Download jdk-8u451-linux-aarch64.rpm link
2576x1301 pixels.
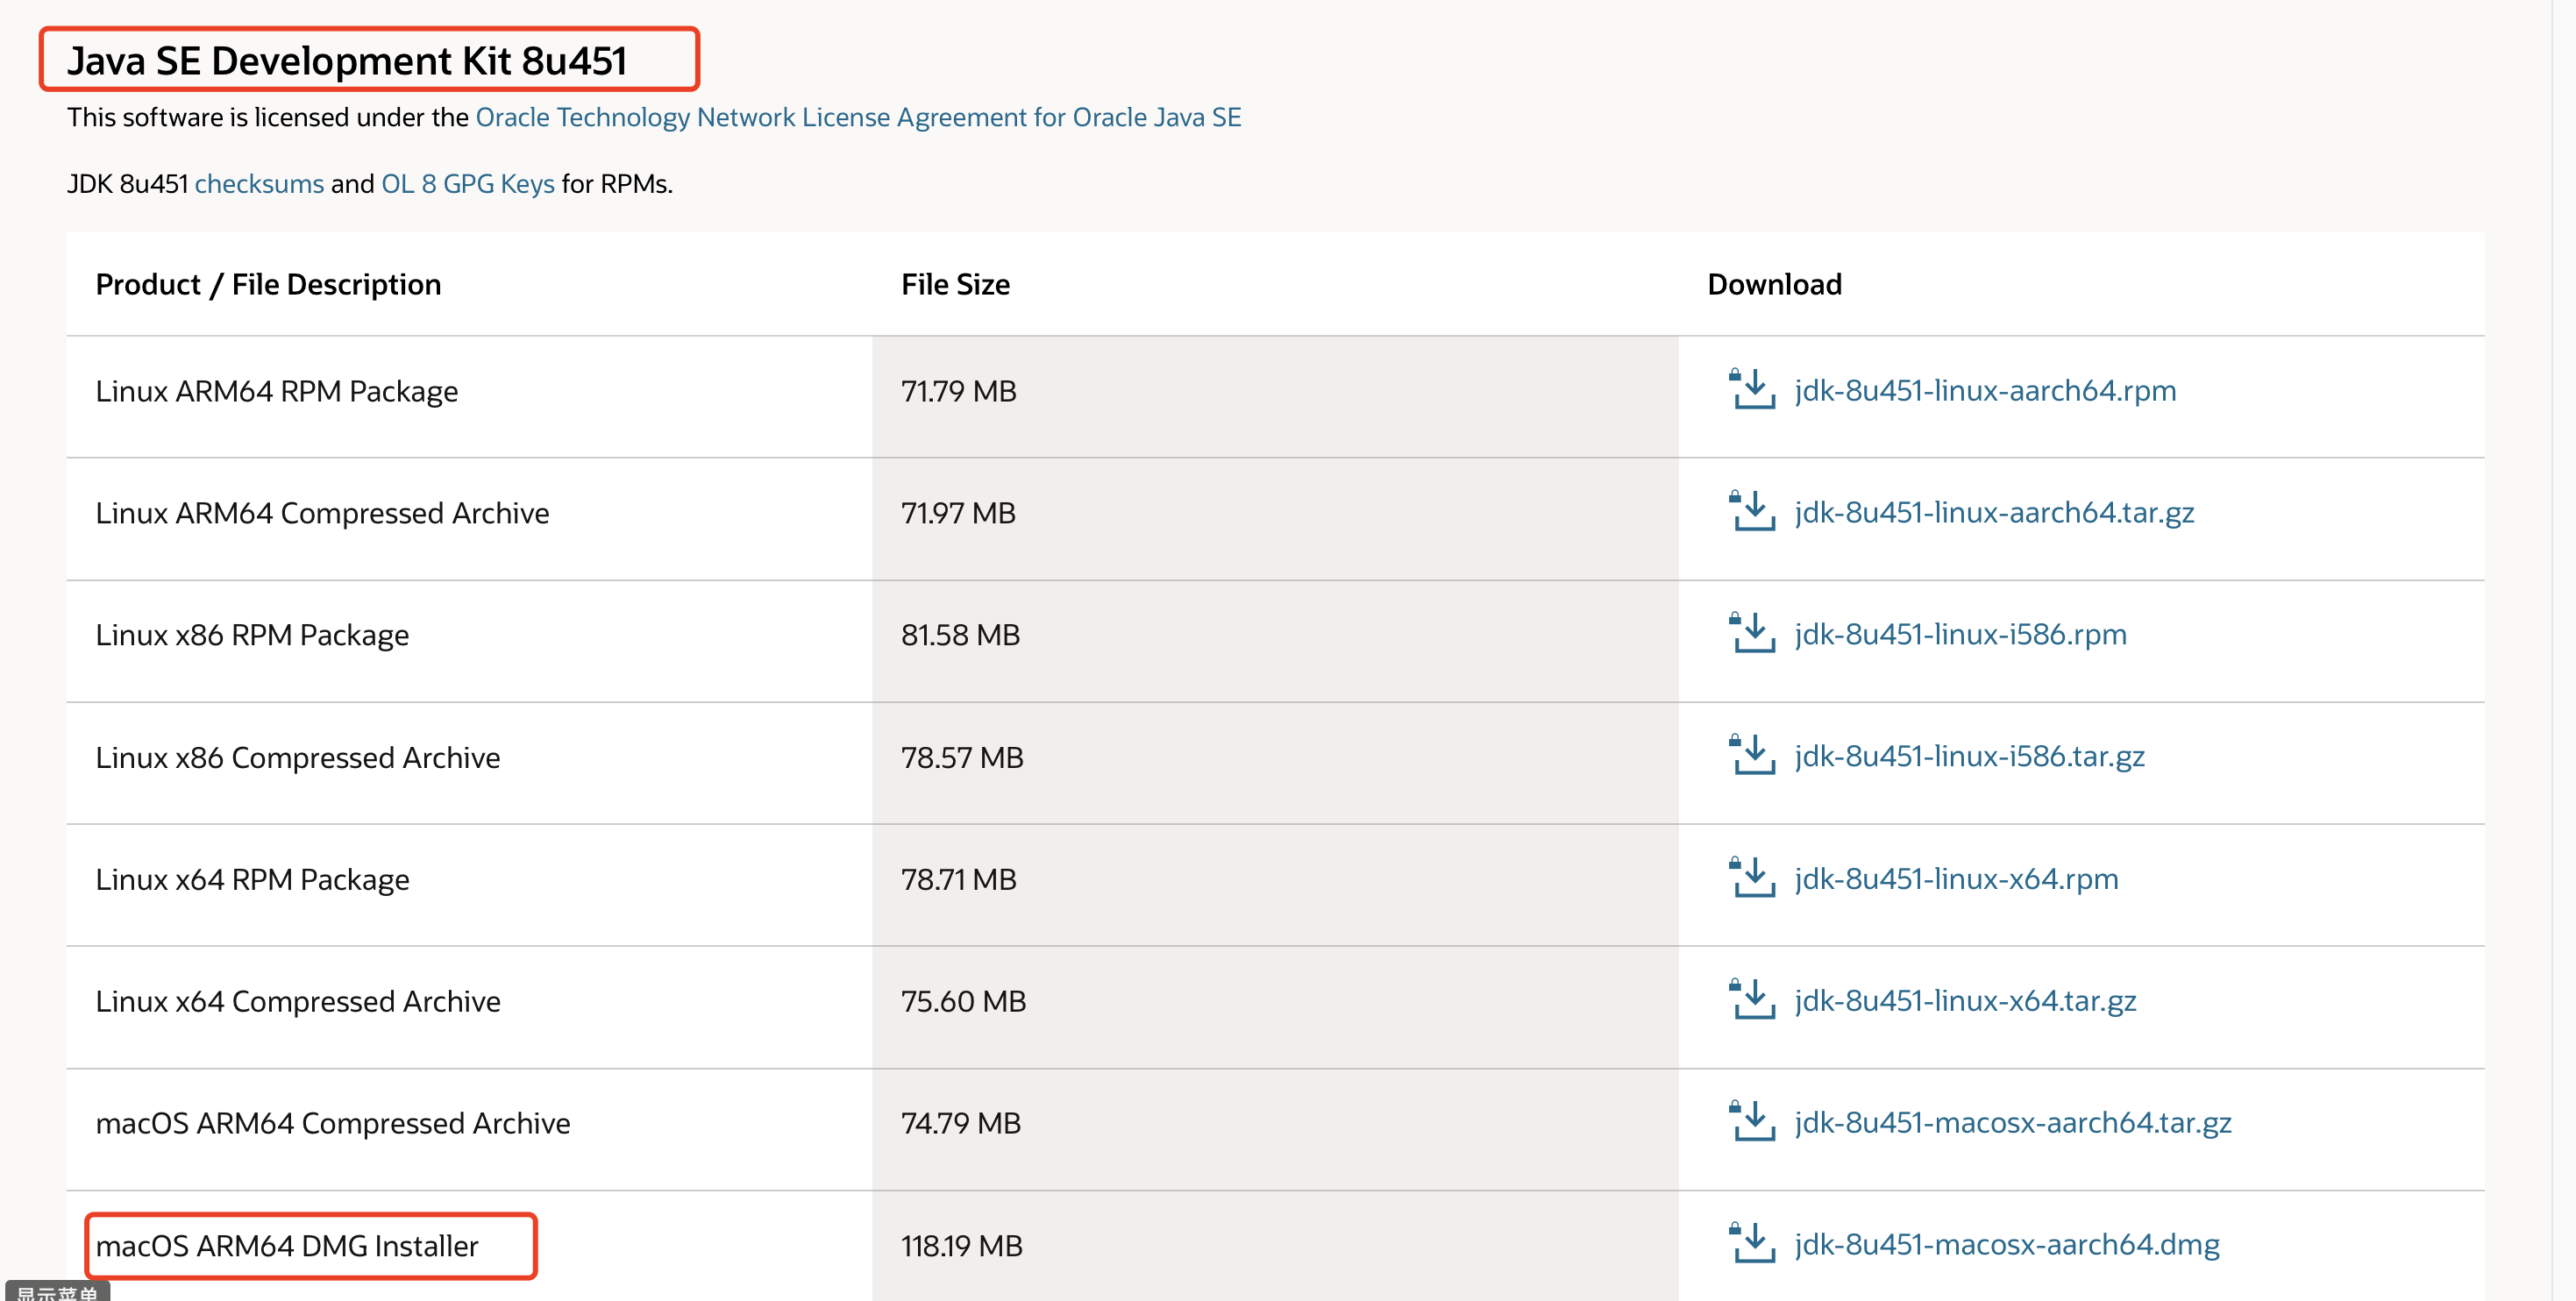pos(1985,390)
